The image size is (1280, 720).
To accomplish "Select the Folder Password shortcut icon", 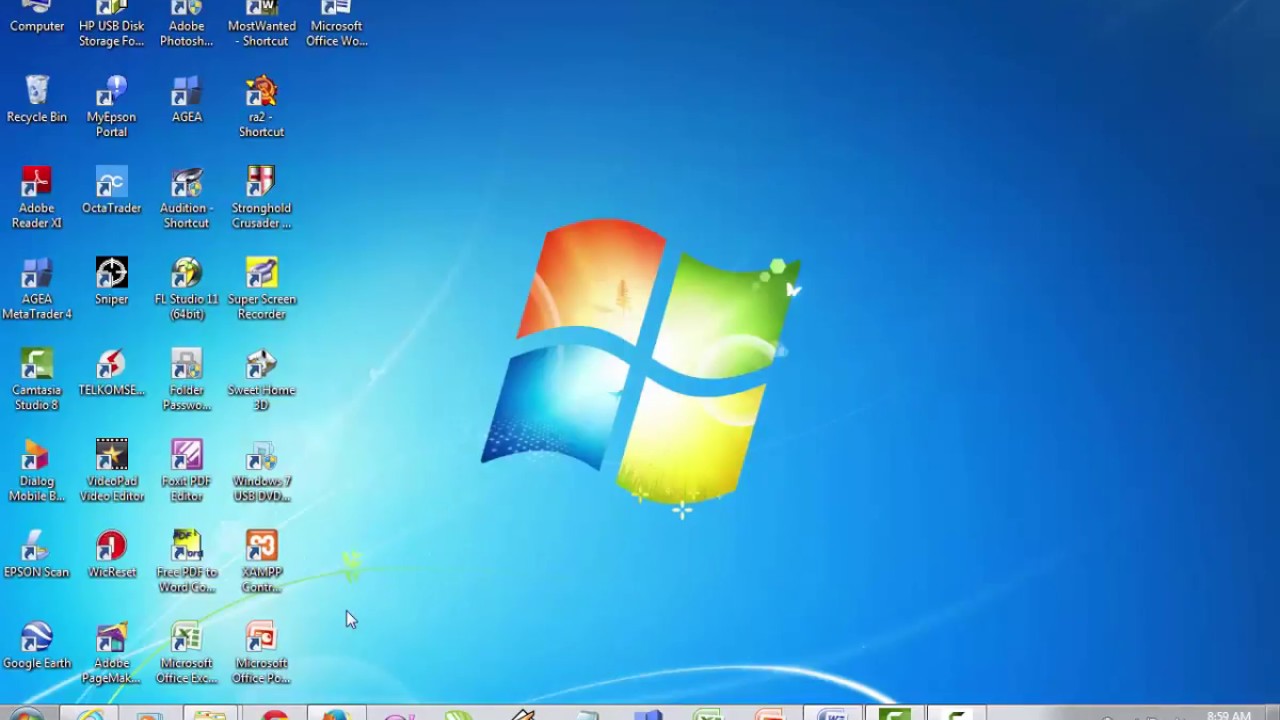I will (186, 379).
